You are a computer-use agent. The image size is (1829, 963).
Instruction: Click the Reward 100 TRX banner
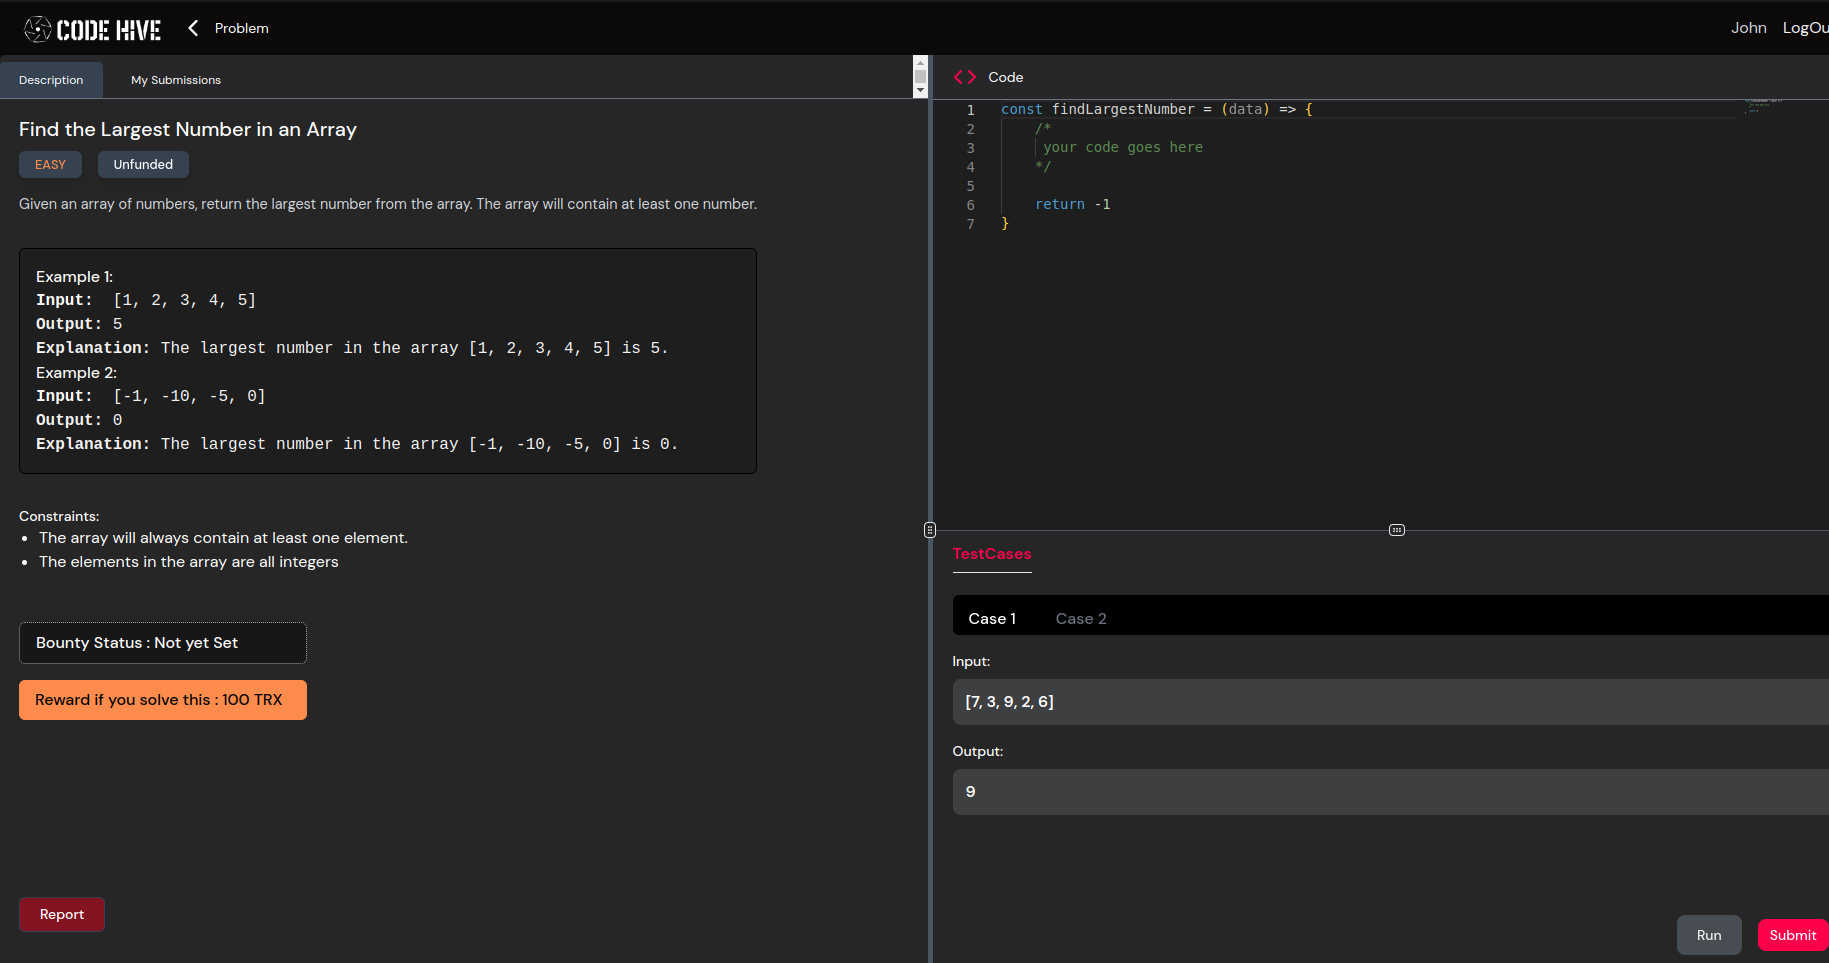163,700
